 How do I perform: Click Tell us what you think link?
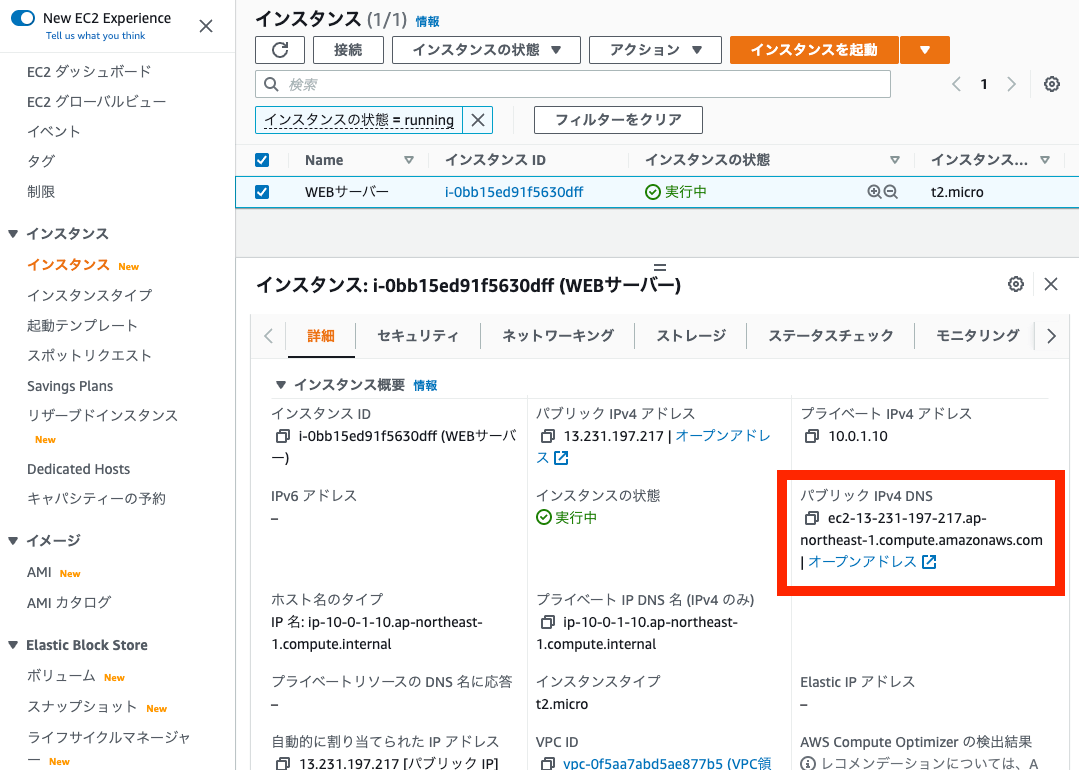[x=96, y=36]
